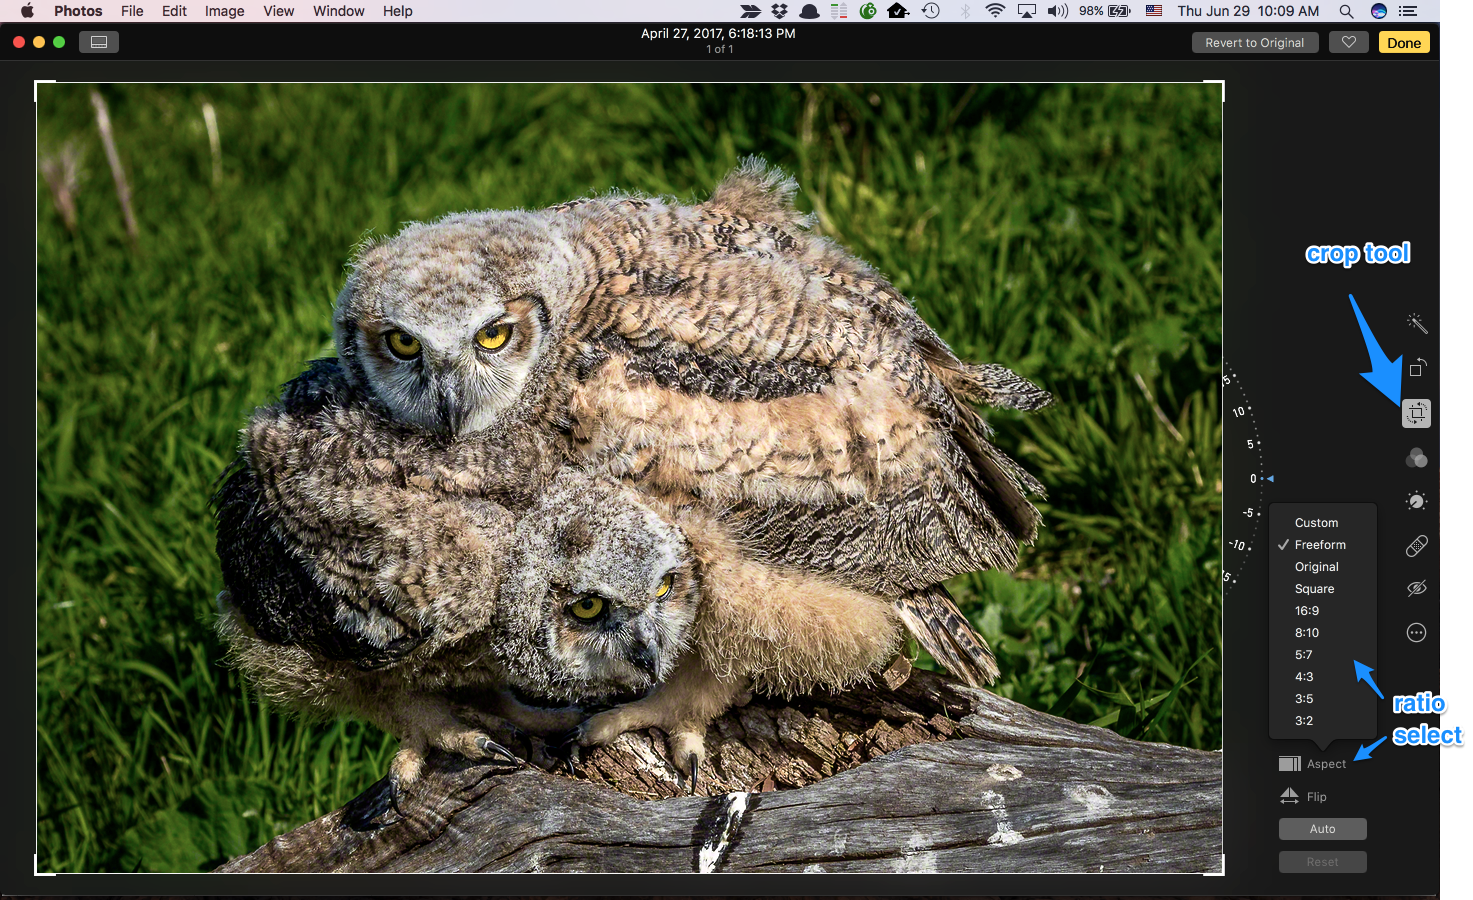The height and width of the screenshot is (900, 1473).
Task: Click Revert to Original
Action: coord(1254,42)
